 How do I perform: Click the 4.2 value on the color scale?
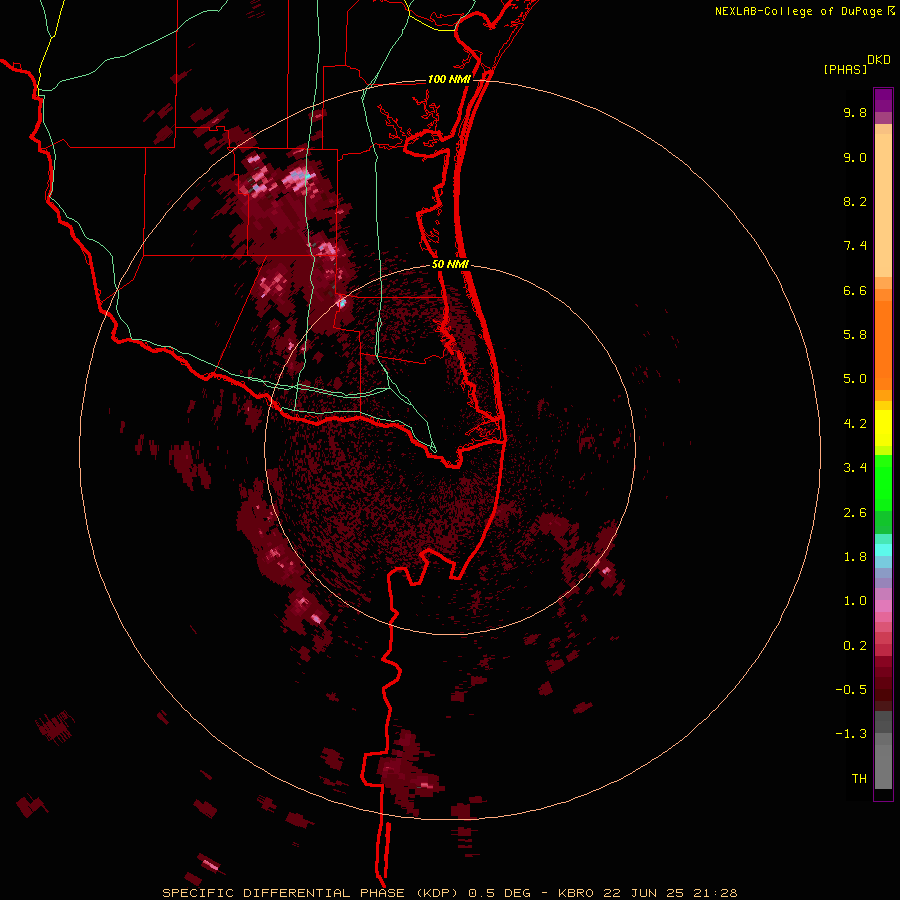tap(855, 424)
